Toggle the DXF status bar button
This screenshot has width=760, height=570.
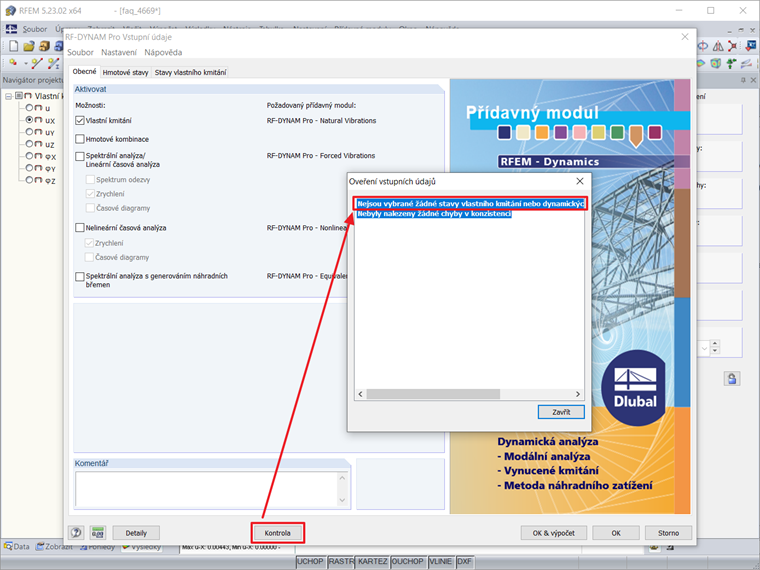pos(464,561)
